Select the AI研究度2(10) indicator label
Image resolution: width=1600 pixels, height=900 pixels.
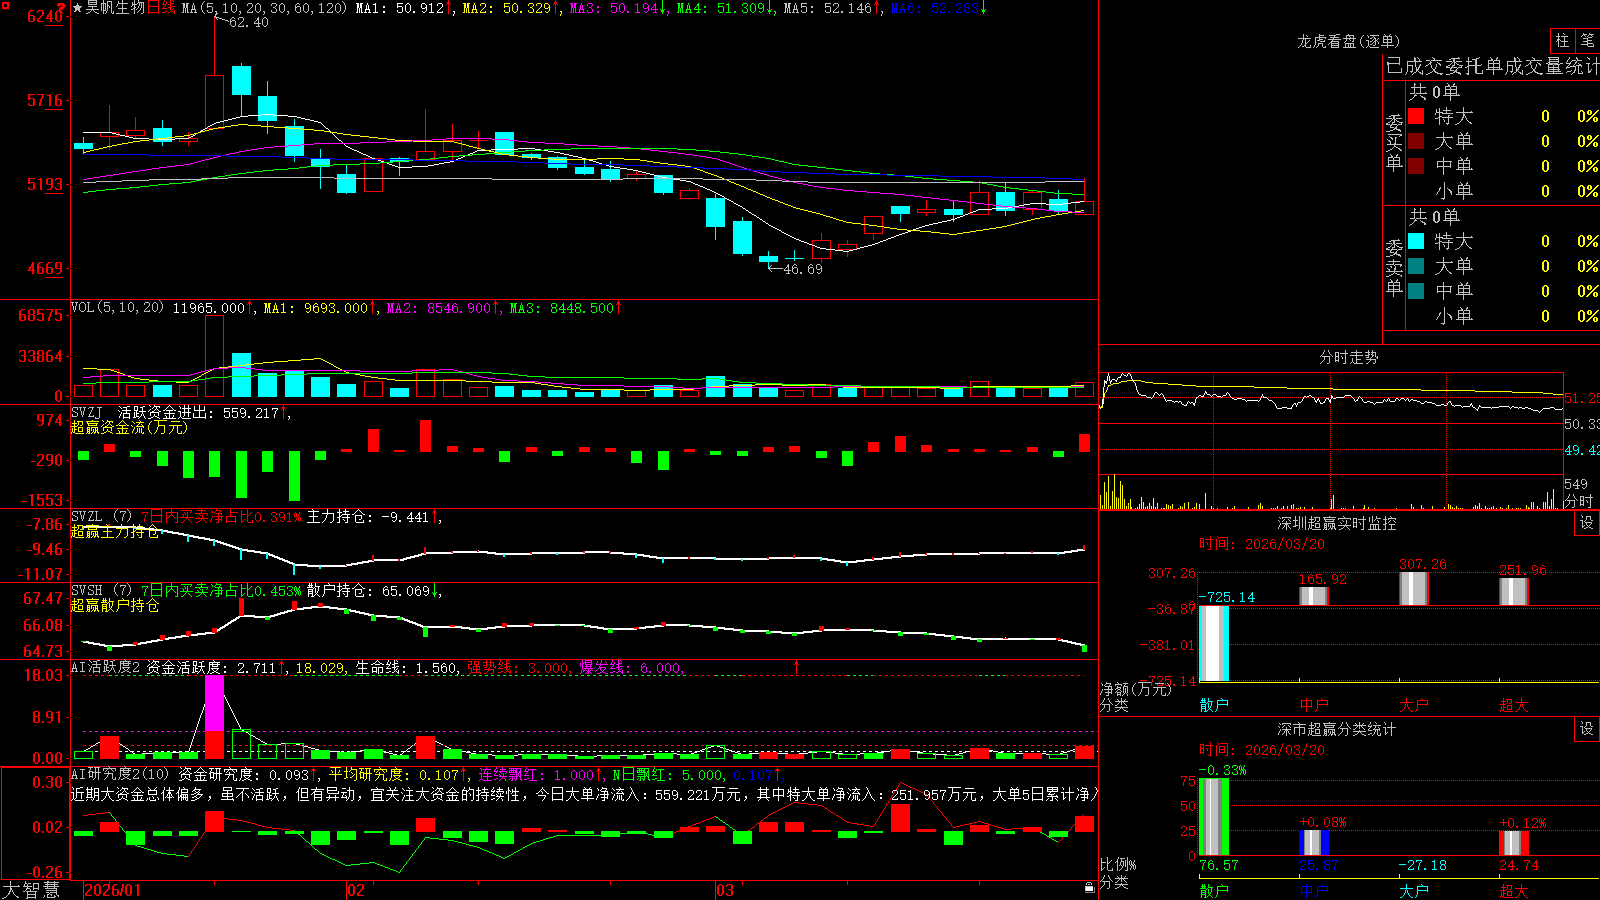pos(121,774)
